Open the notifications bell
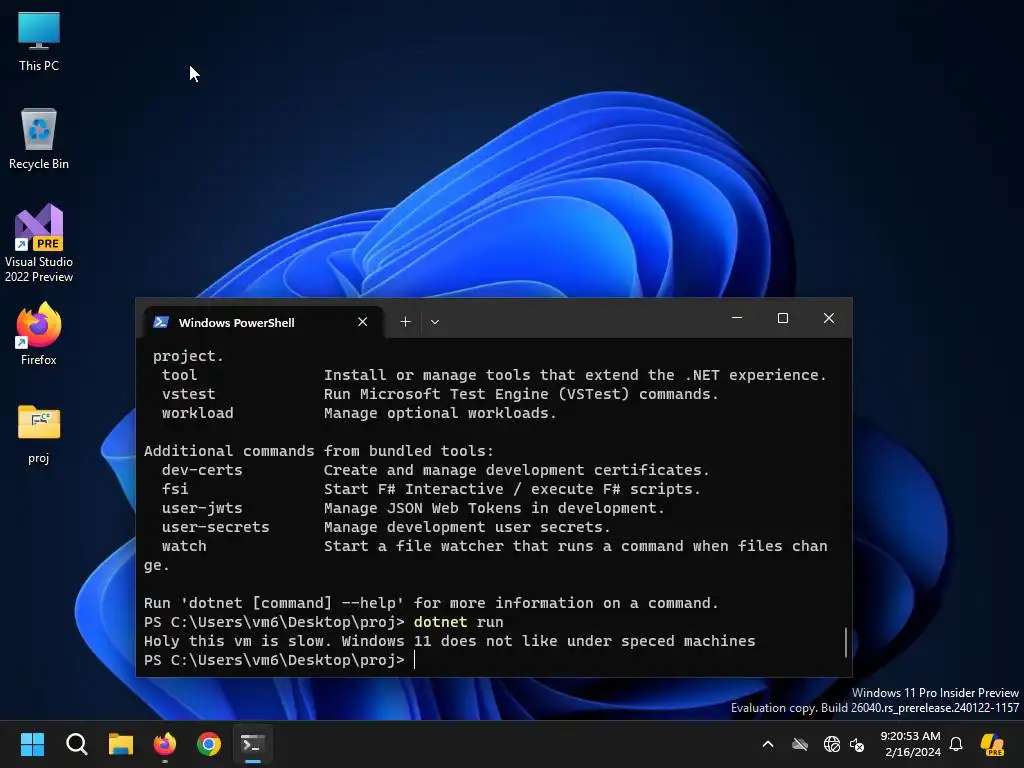Viewport: 1024px width, 768px height. tap(956, 744)
